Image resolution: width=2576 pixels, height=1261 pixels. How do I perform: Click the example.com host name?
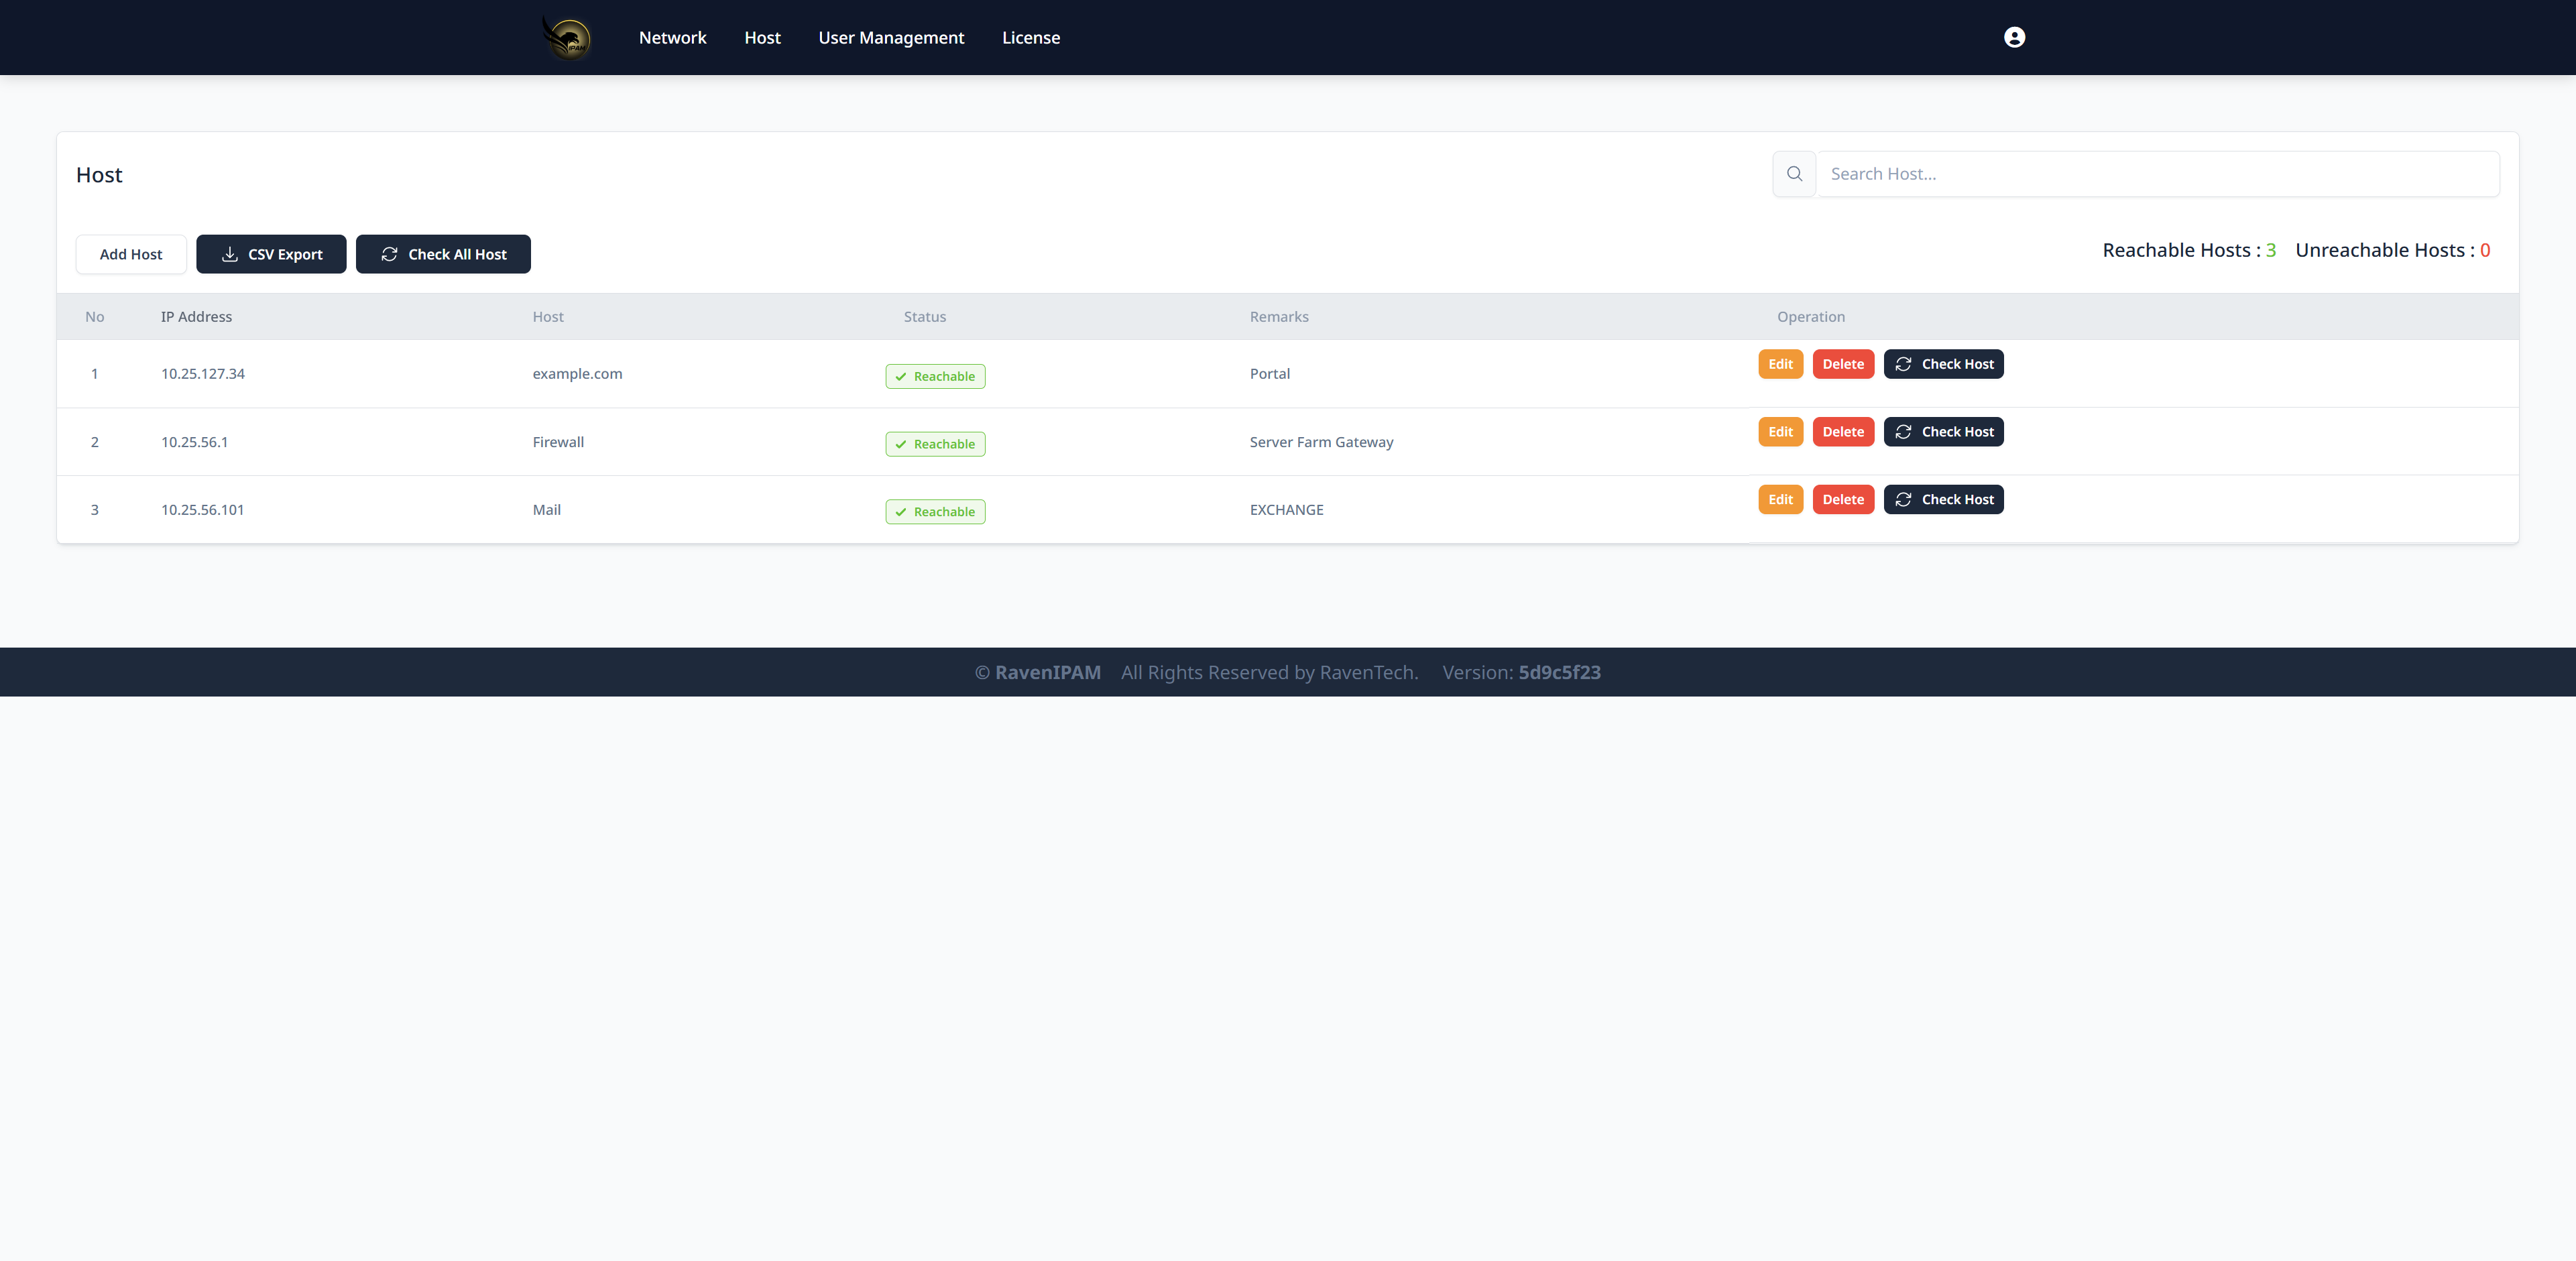577,374
